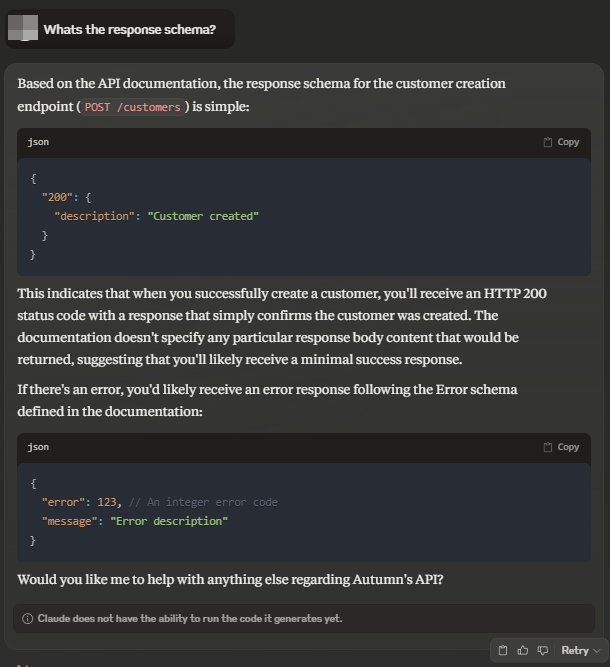This screenshot has height=667, width=610.
Task: Click the json label on second block
Action: [x=38, y=447]
